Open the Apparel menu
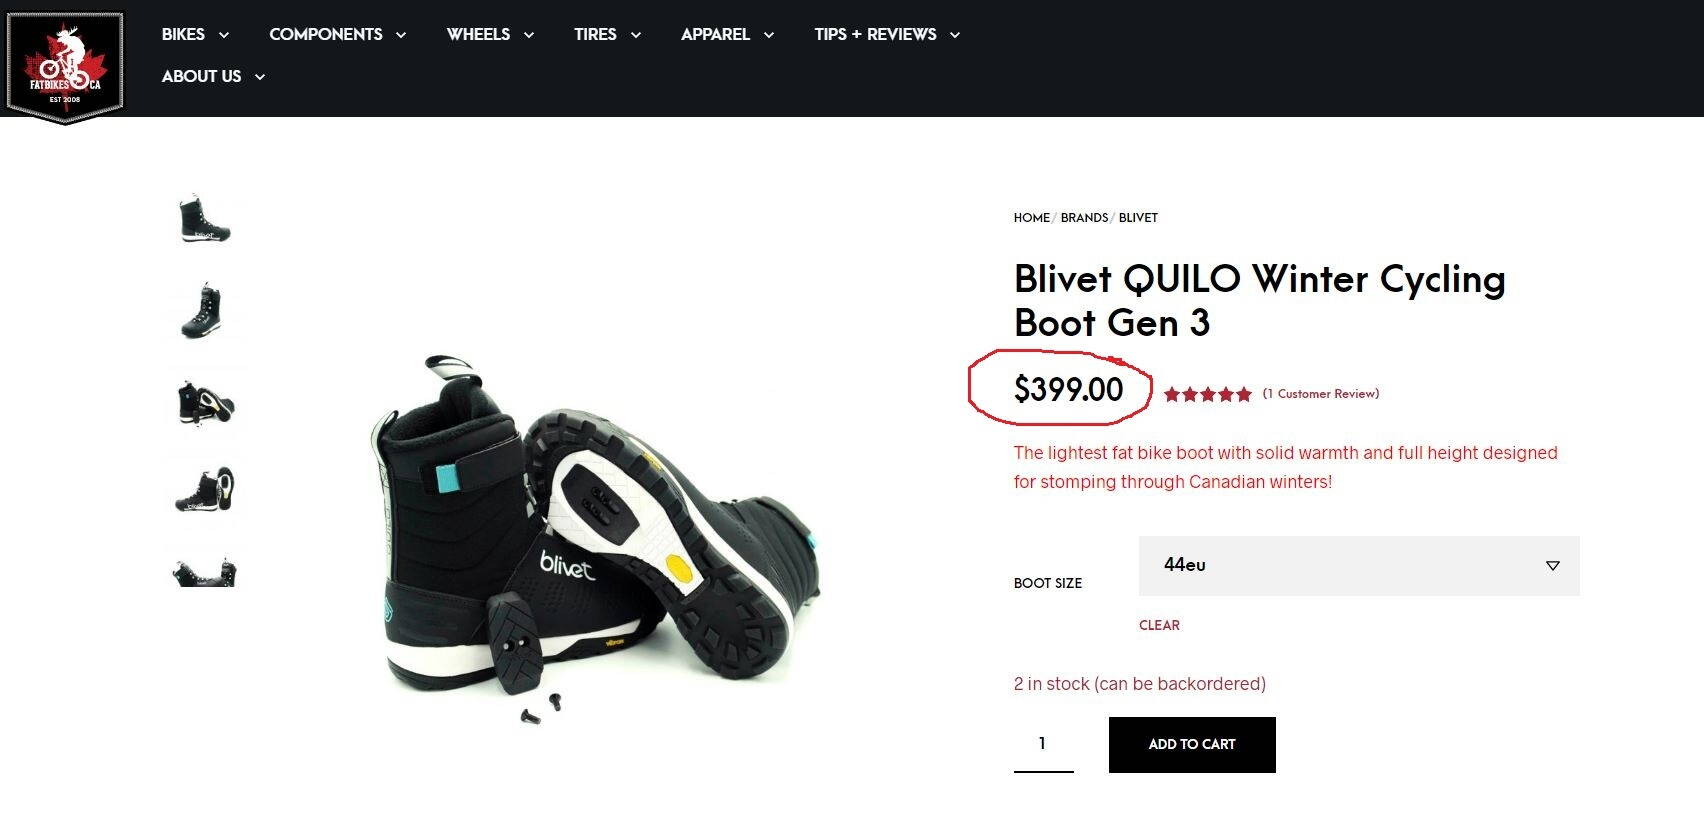1704x814 pixels. point(715,34)
